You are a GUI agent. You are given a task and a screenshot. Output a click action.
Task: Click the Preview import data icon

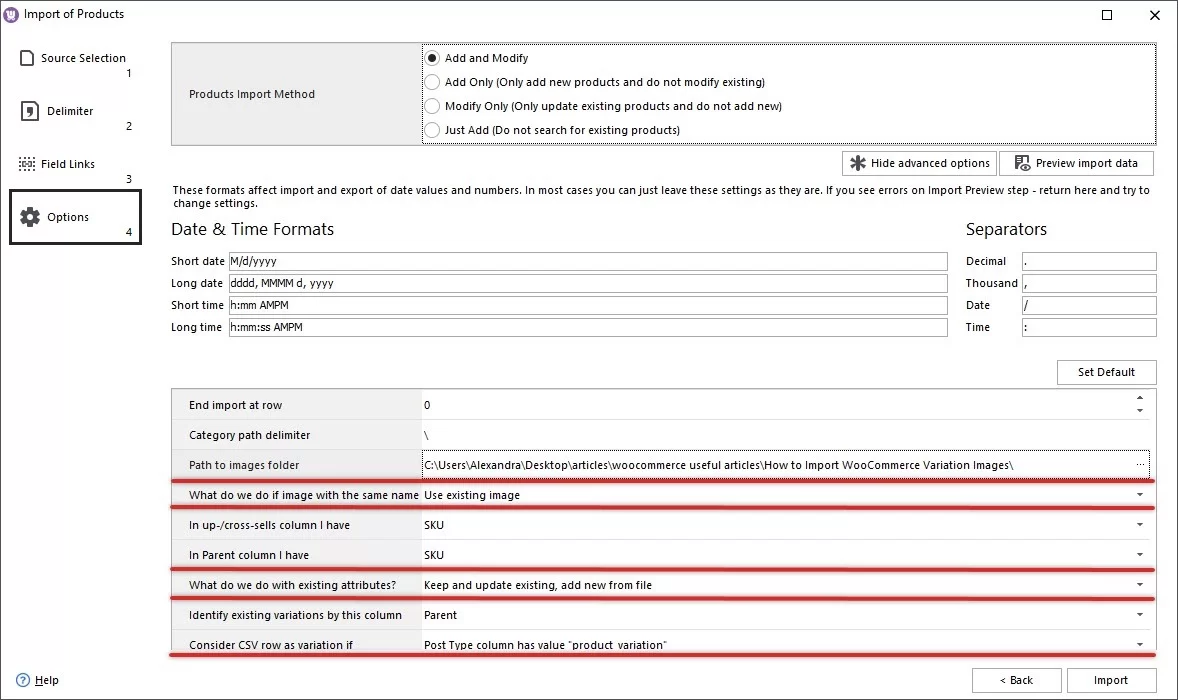(1023, 163)
